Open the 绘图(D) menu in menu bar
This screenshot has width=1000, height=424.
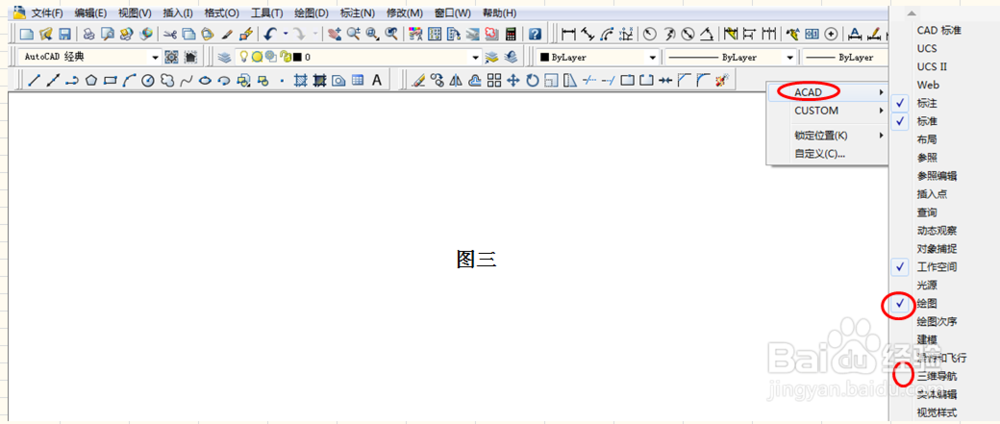tap(311, 13)
